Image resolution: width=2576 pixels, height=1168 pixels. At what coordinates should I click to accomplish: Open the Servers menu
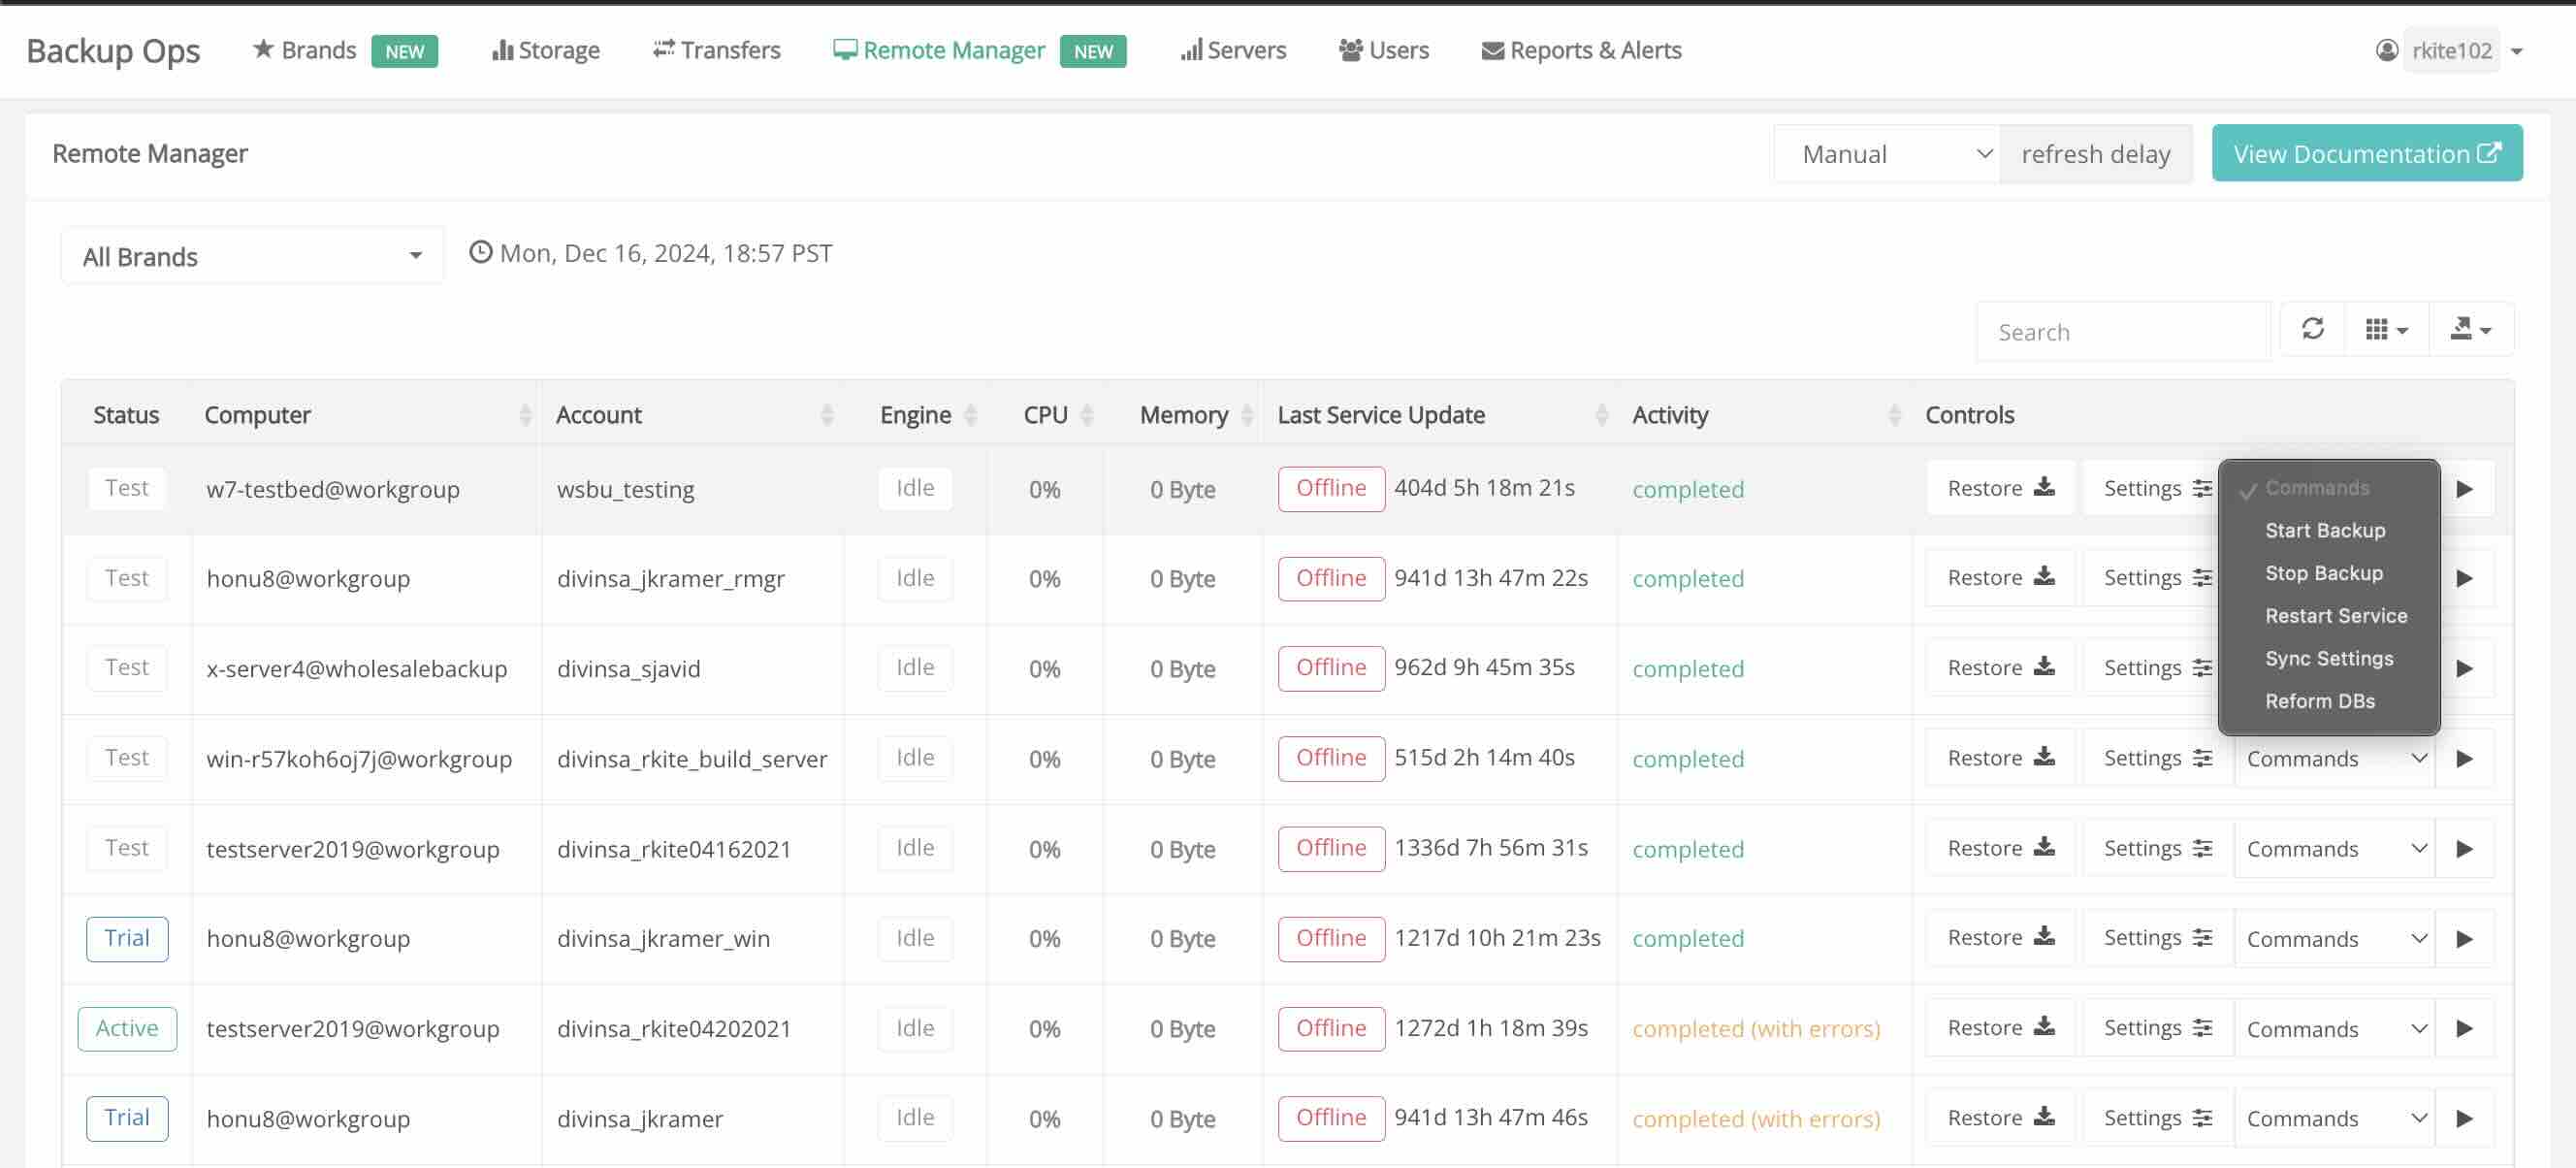click(1233, 50)
